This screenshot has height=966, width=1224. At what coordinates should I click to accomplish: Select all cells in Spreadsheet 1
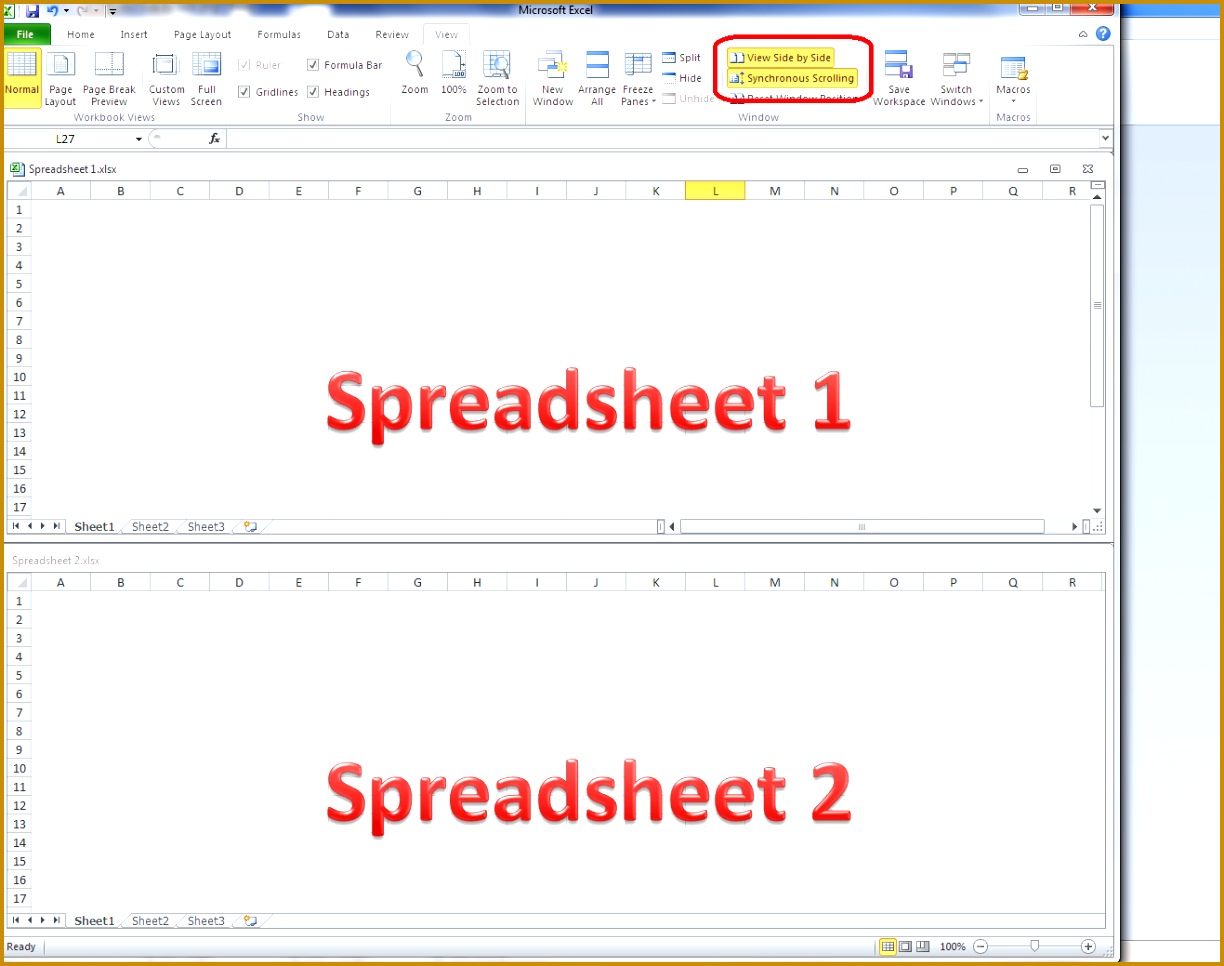[19, 191]
